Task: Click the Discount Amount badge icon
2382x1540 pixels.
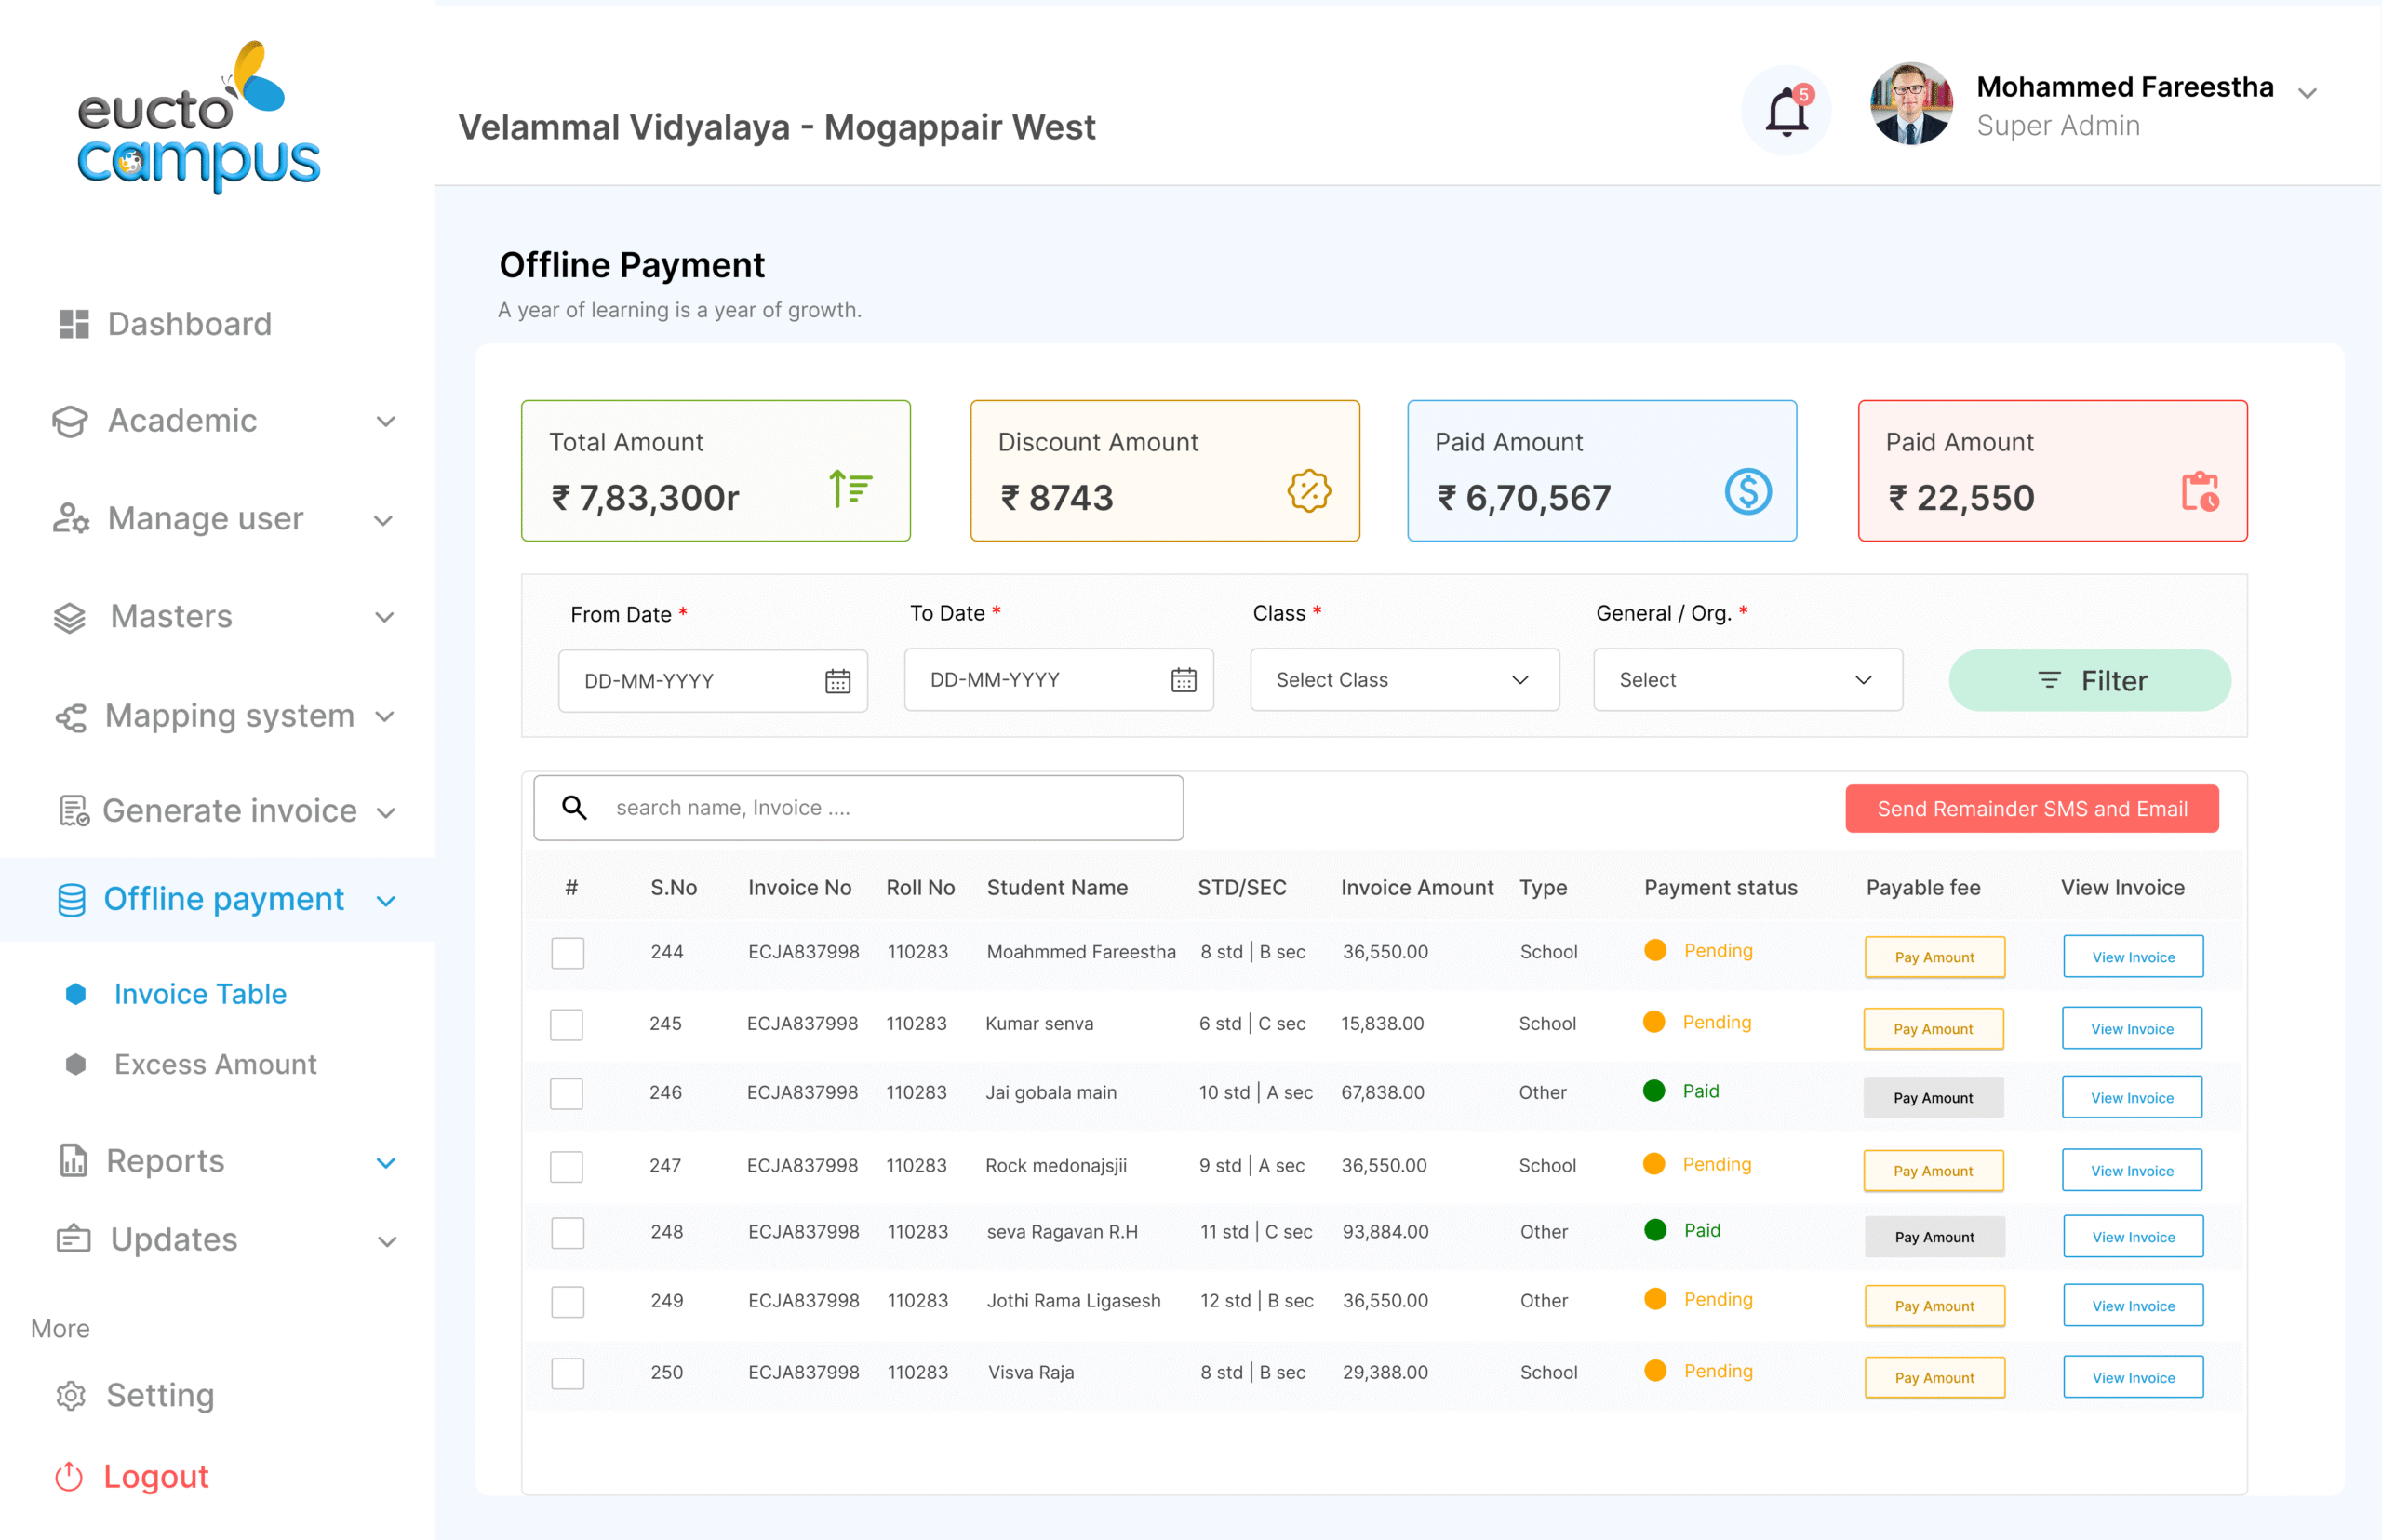Action: tap(1309, 490)
